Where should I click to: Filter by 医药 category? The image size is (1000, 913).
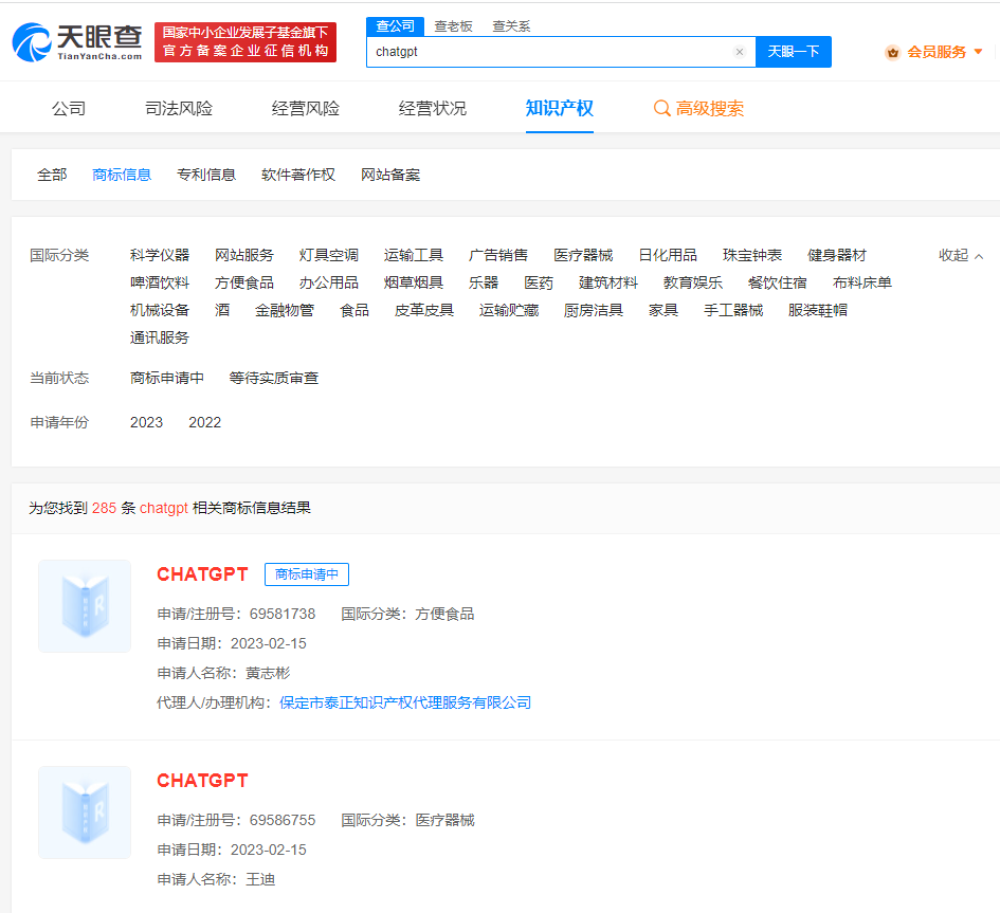[x=539, y=282]
